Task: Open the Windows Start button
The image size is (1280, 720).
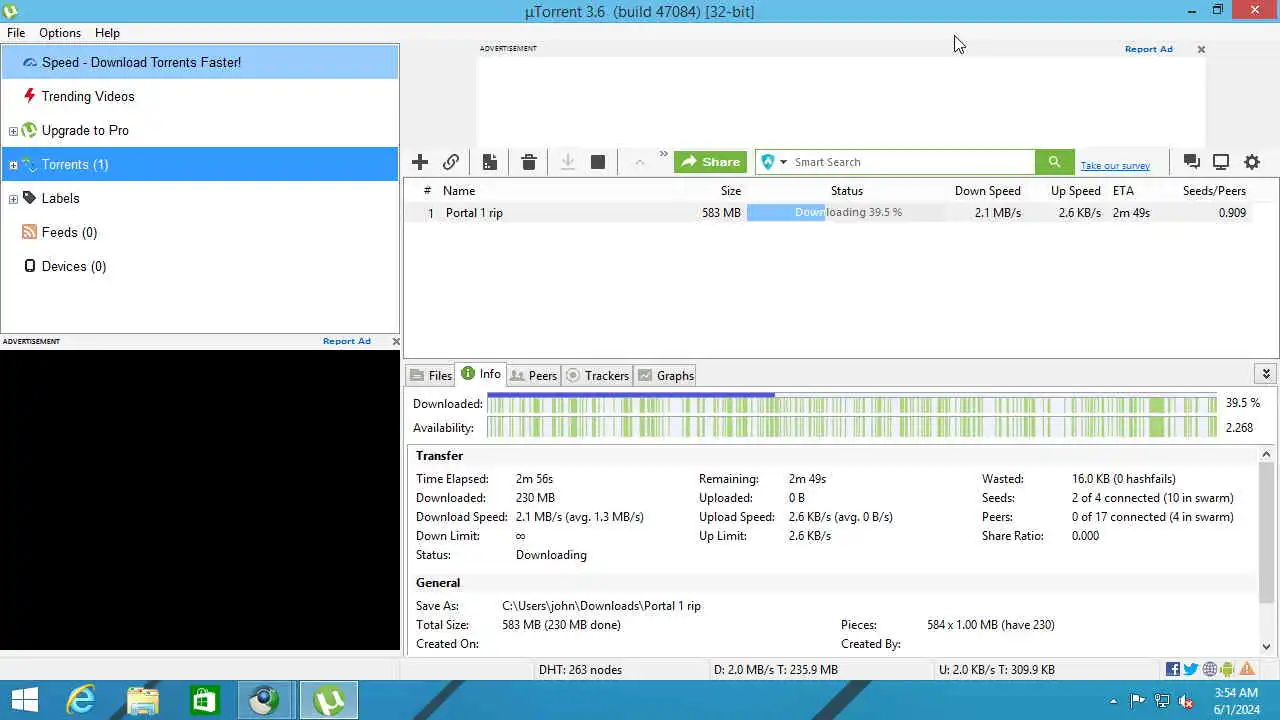Action: pos(24,700)
